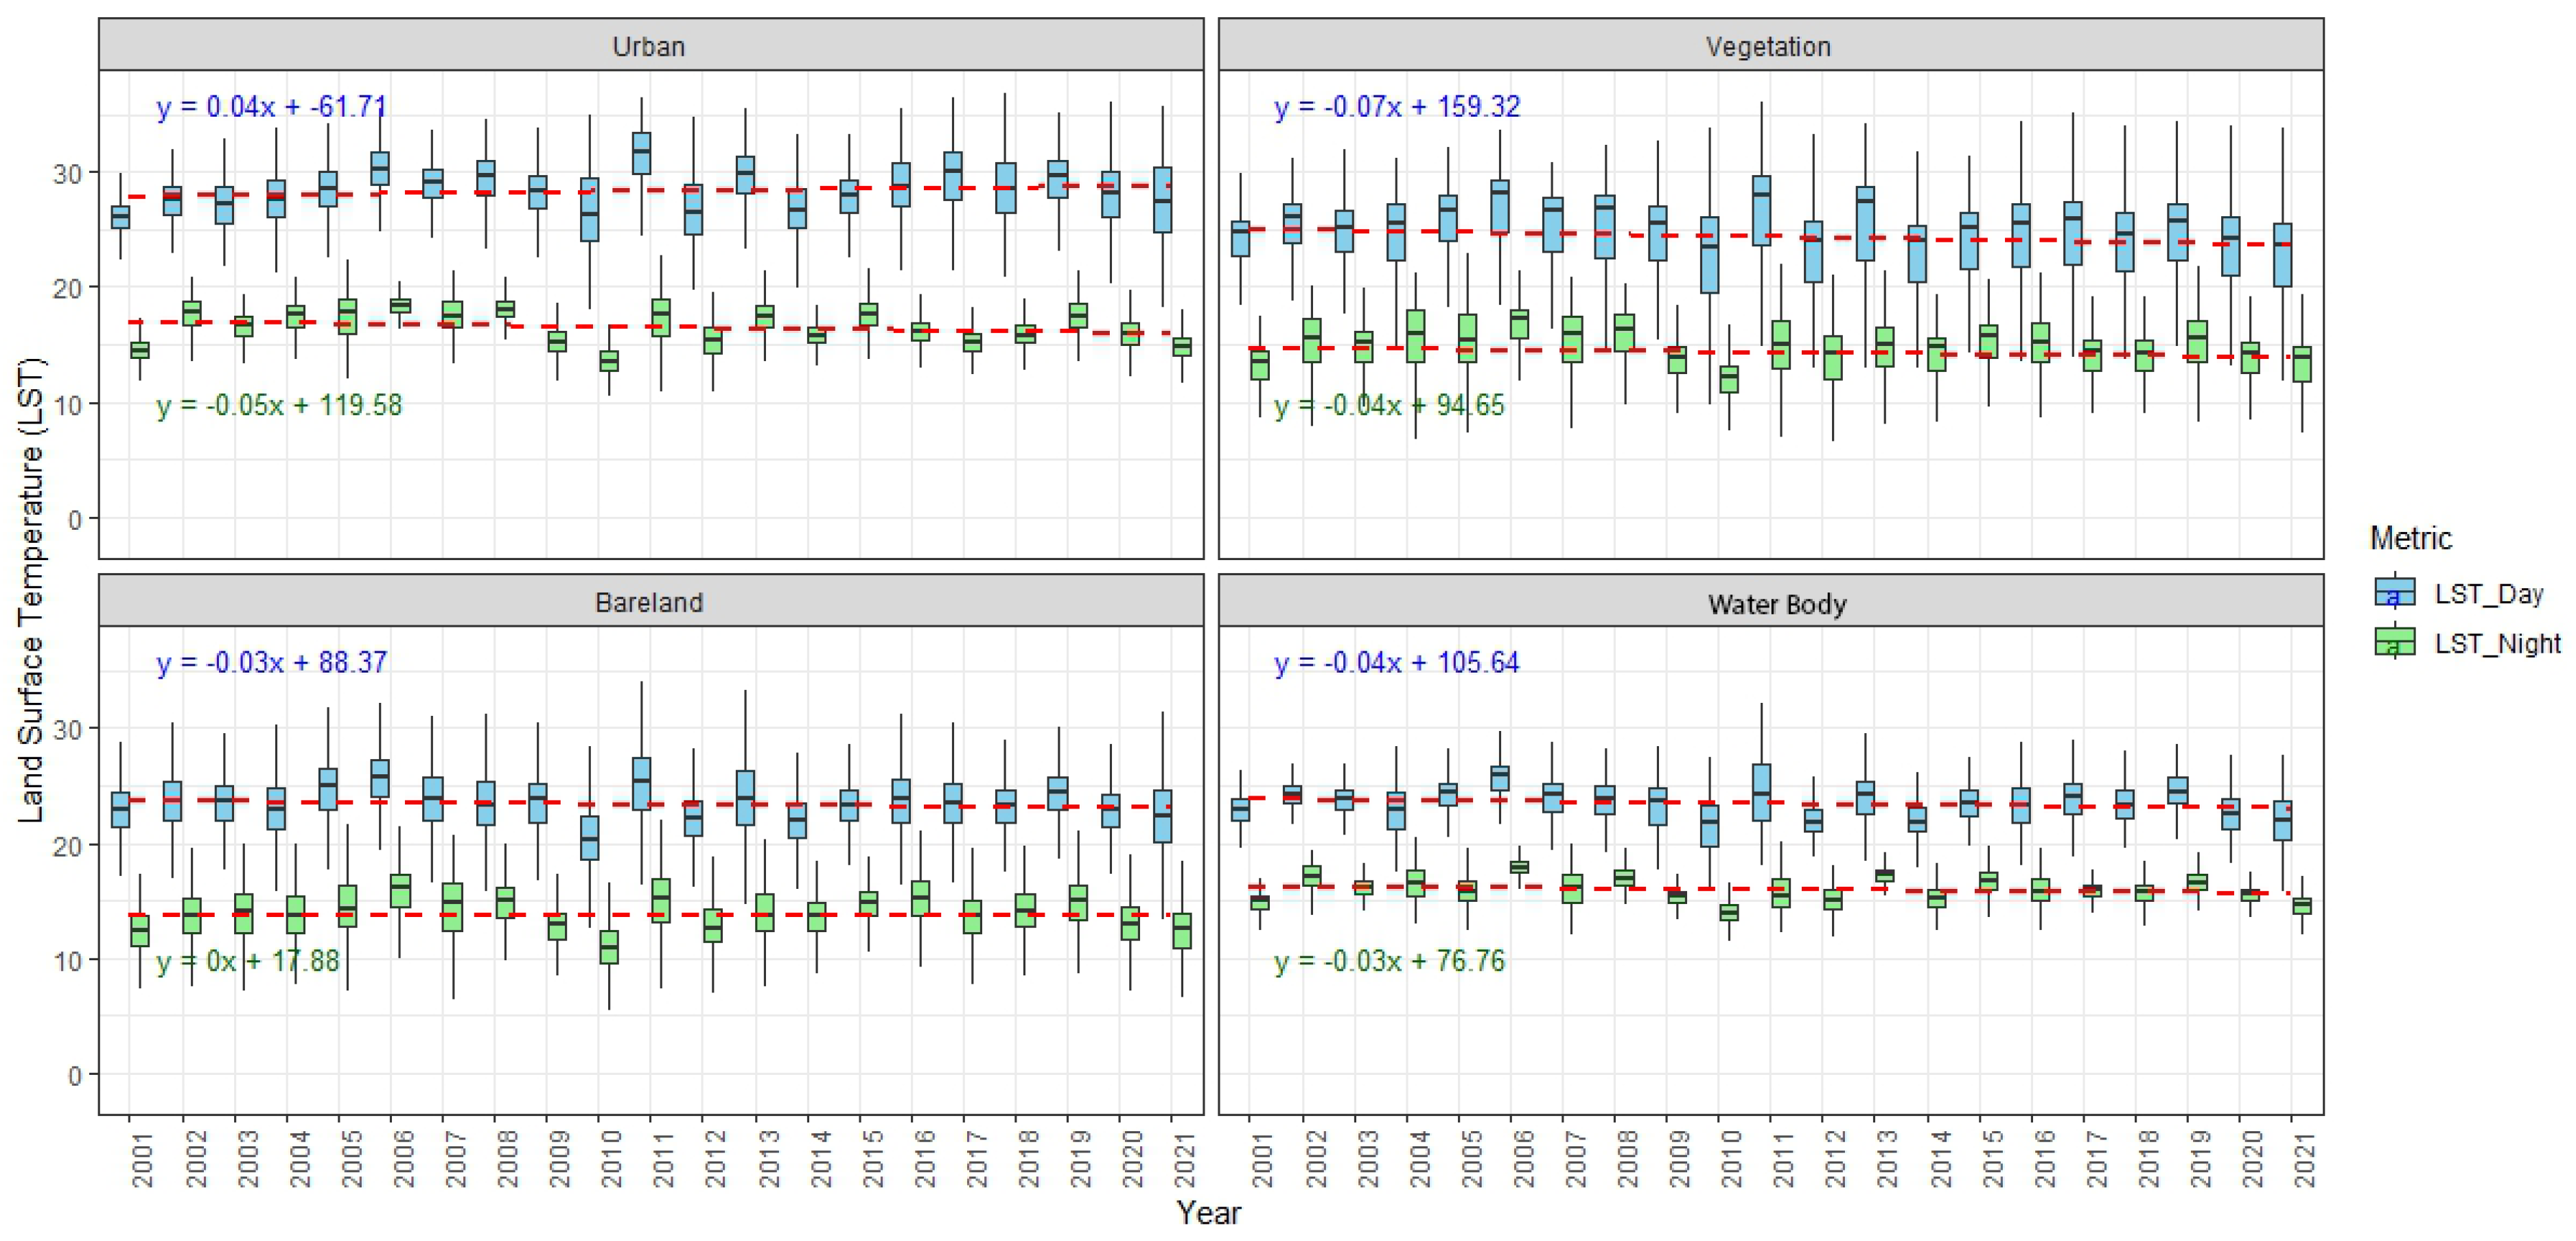This screenshot has height=1241, width=2576.
Task: Click Vegetation day equation y = -0.07x + 159.32
Action: [x=1397, y=106]
